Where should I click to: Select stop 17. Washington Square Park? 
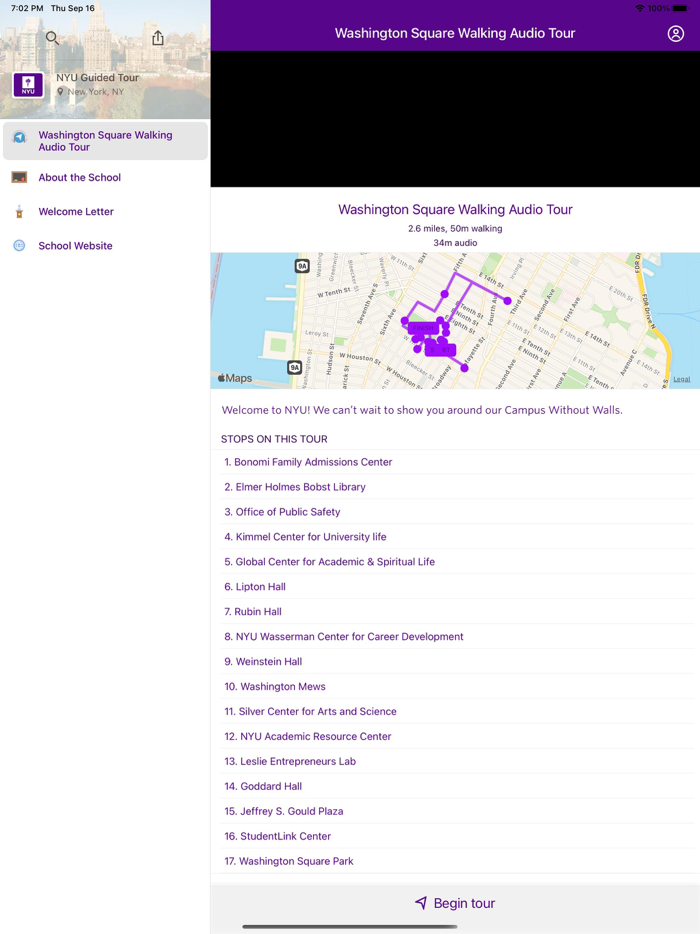[455, 861]
